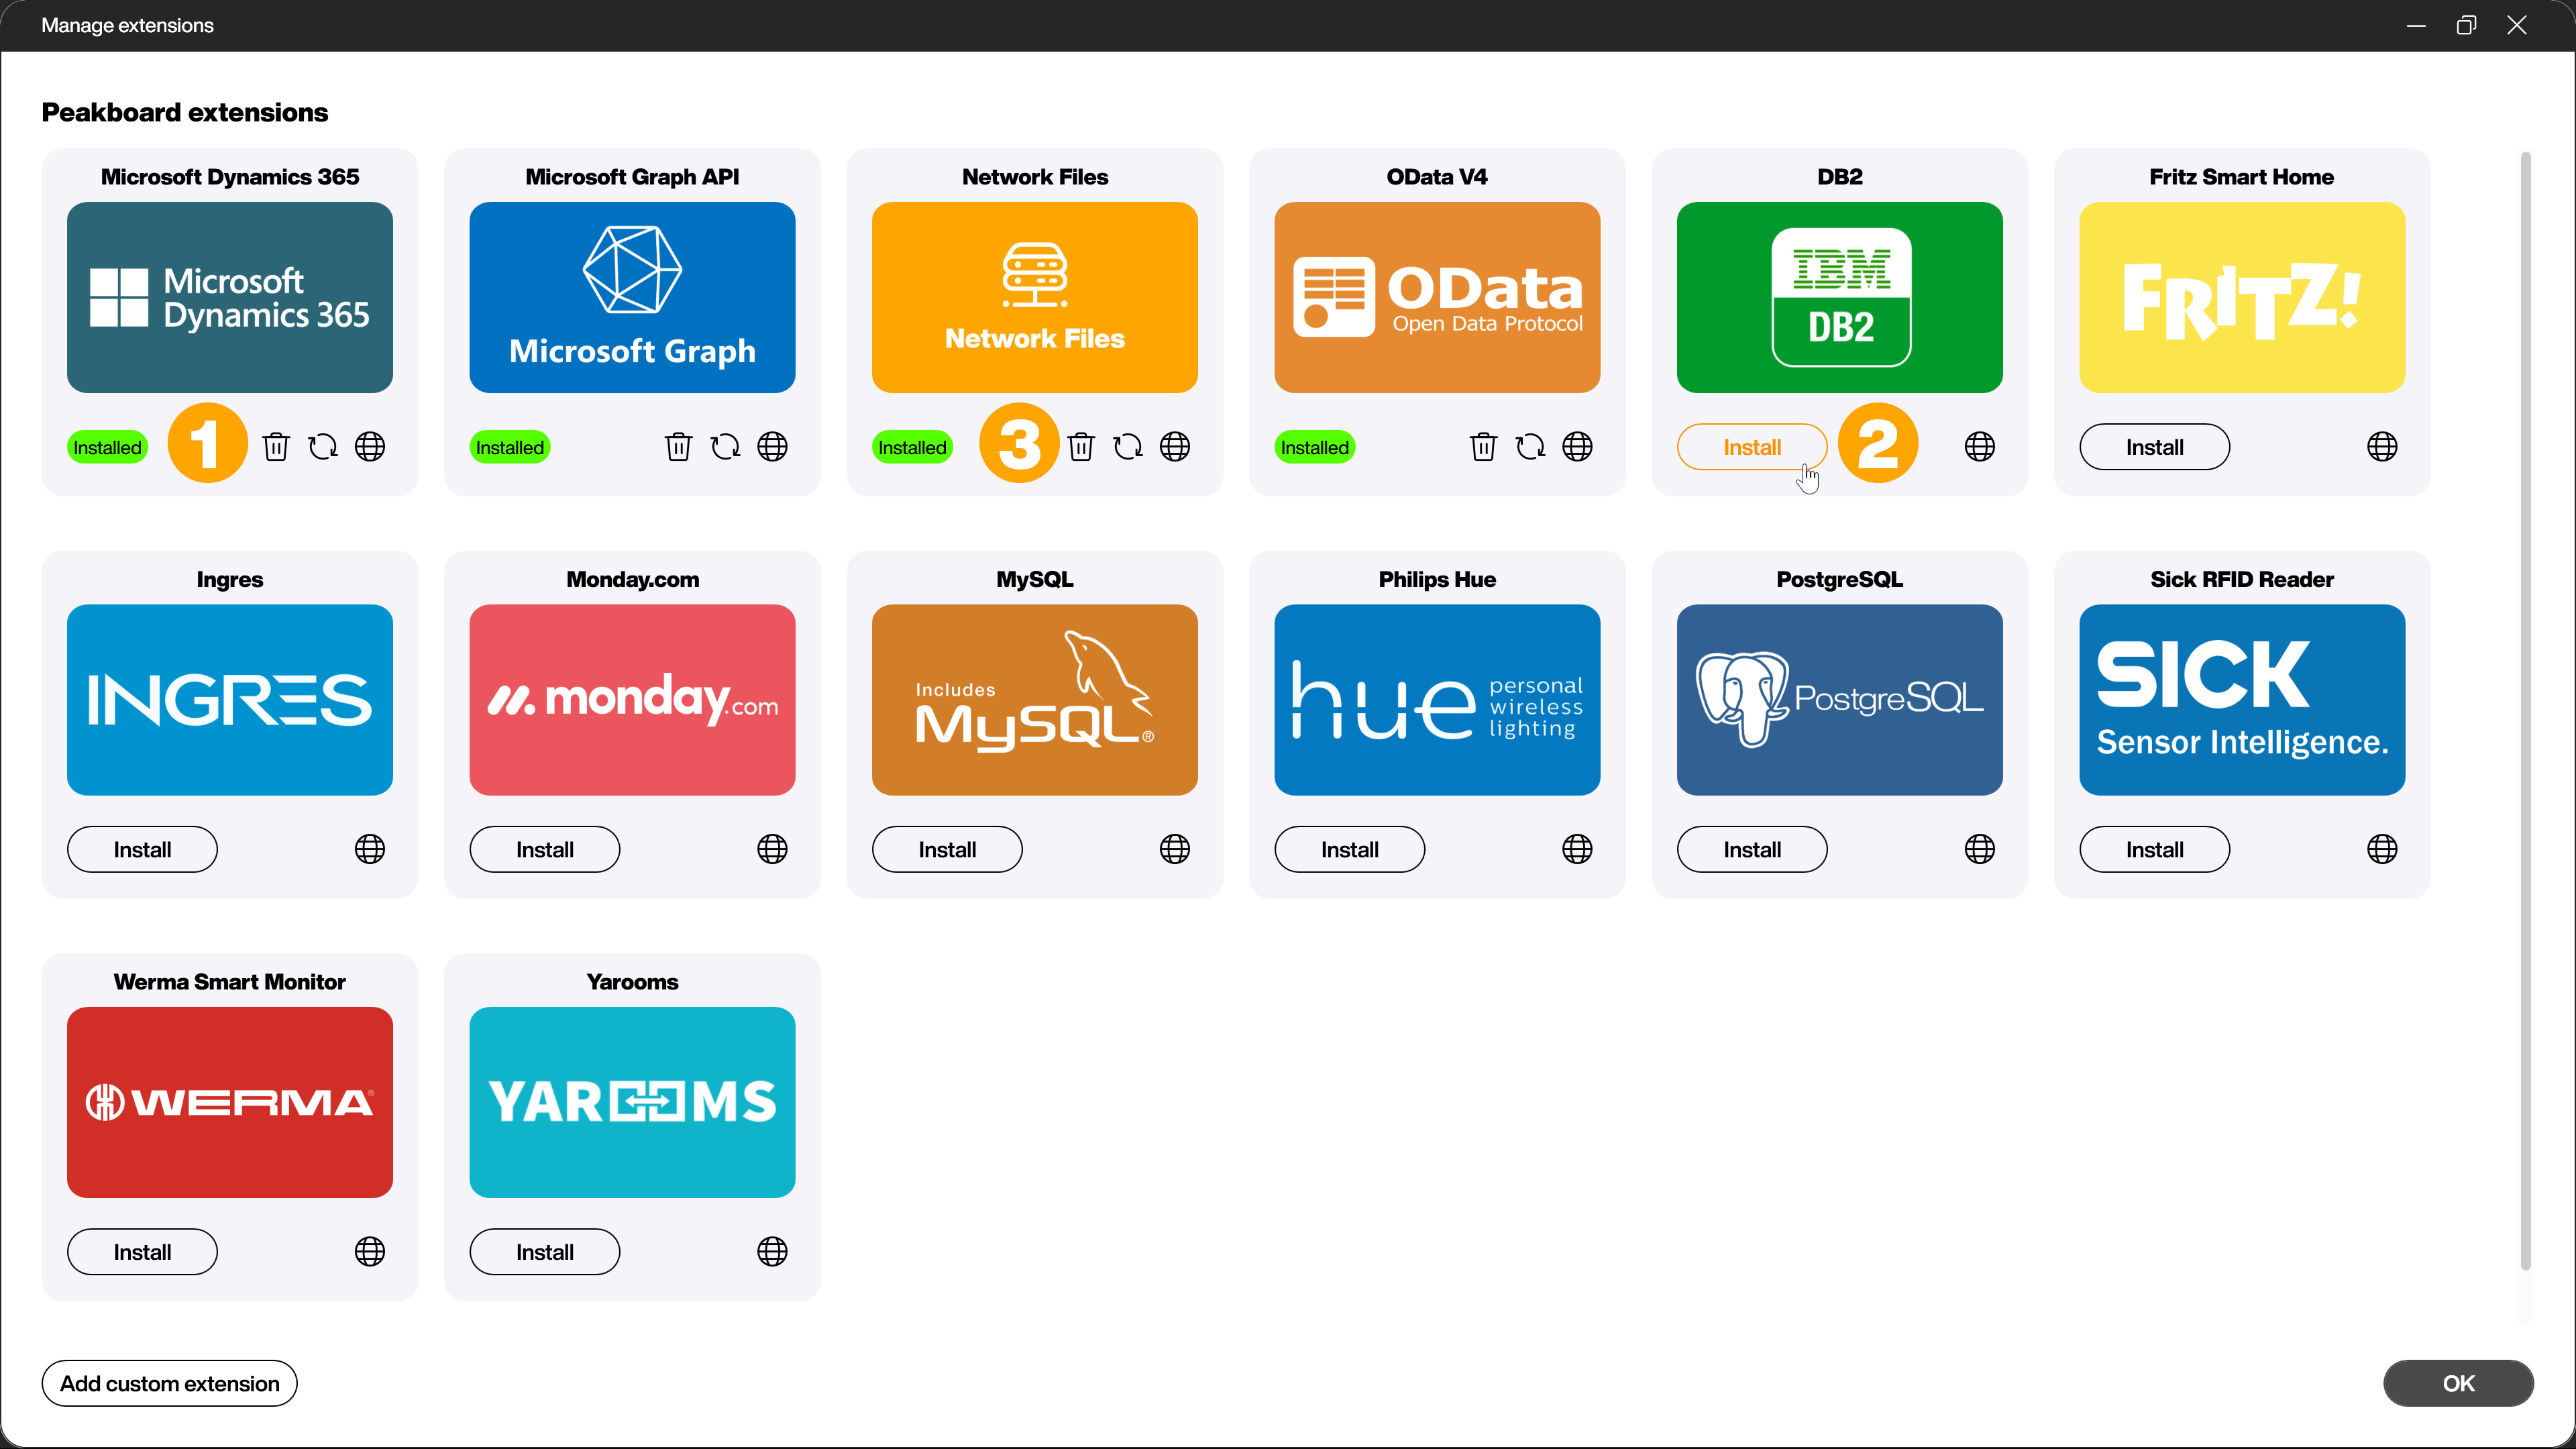Click Installed badge on OData V4
Viewport: 2576px width, 1449px height.
pyautogui.click(x=1315, y=448)
